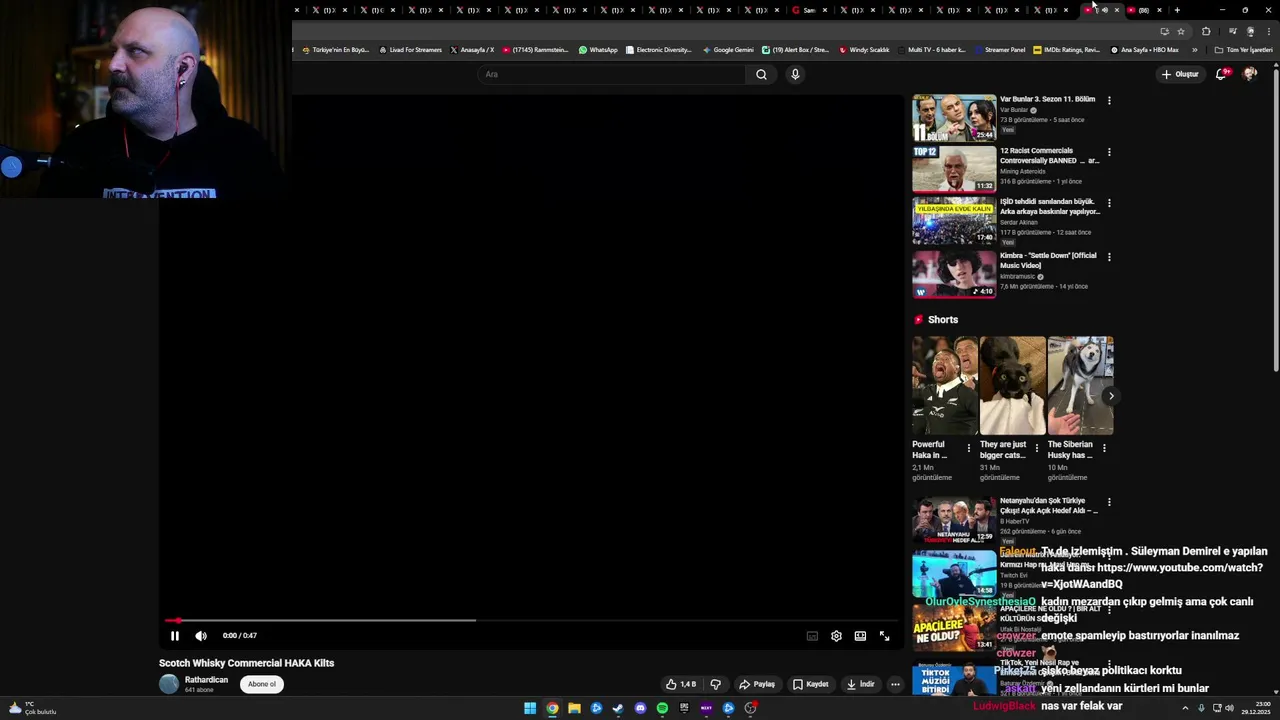Open a new browser tab
The height and width of the screenshot is (720, 1280).
[1177, 10]
